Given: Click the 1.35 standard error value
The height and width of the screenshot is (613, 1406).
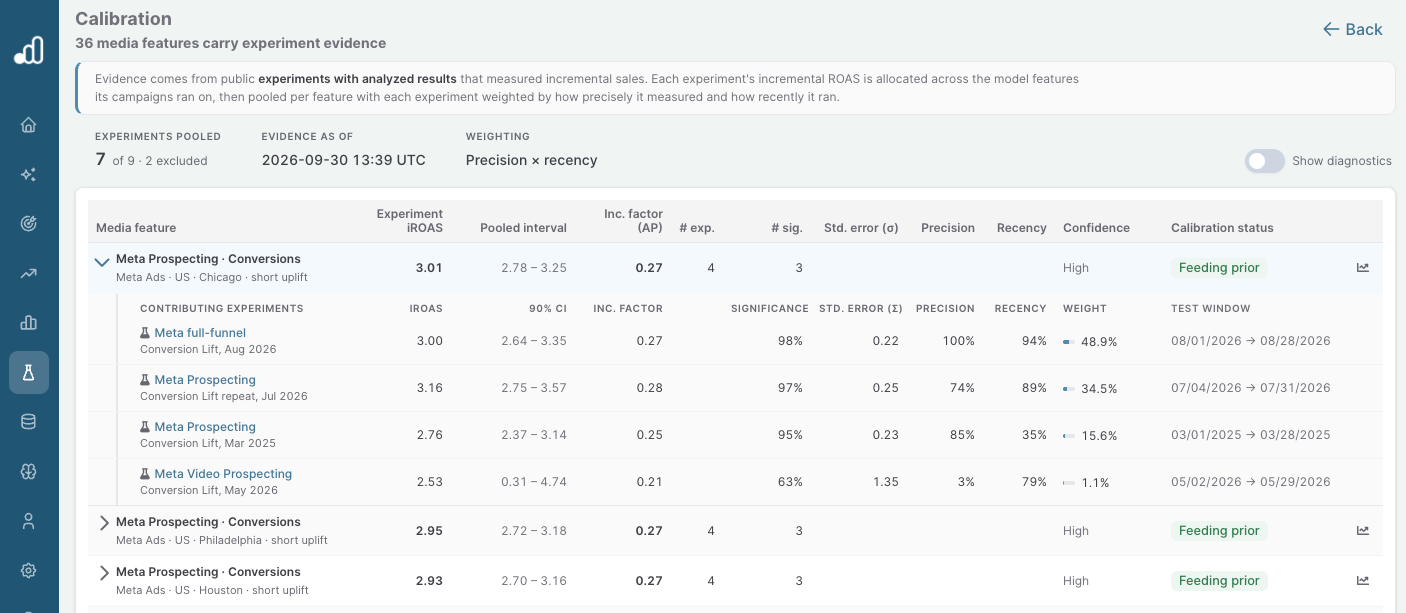Looking at the screenshot, I should (x=886, y=482).
